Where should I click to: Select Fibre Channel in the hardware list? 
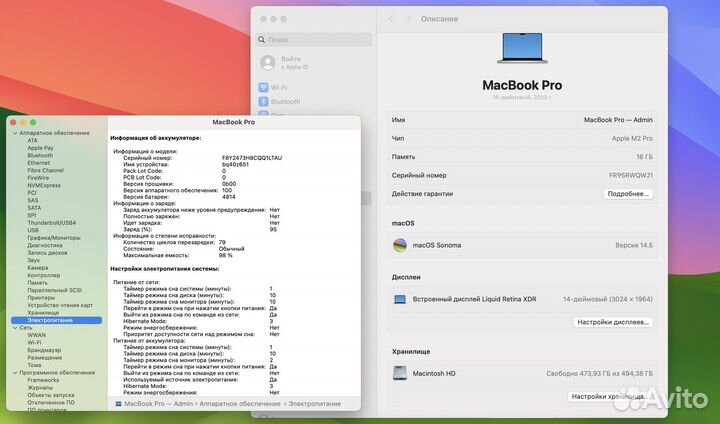pos(45,170)
